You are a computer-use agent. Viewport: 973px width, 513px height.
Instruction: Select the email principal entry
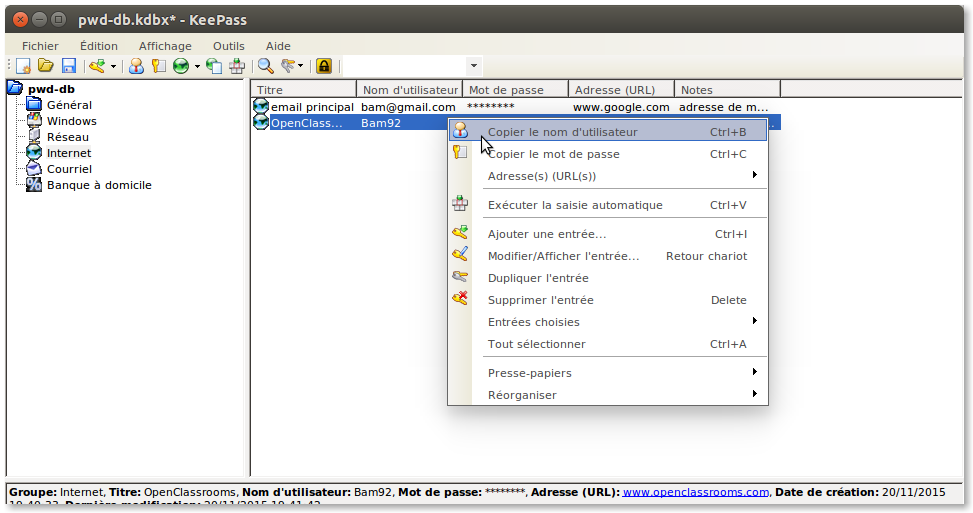[312, 107]
